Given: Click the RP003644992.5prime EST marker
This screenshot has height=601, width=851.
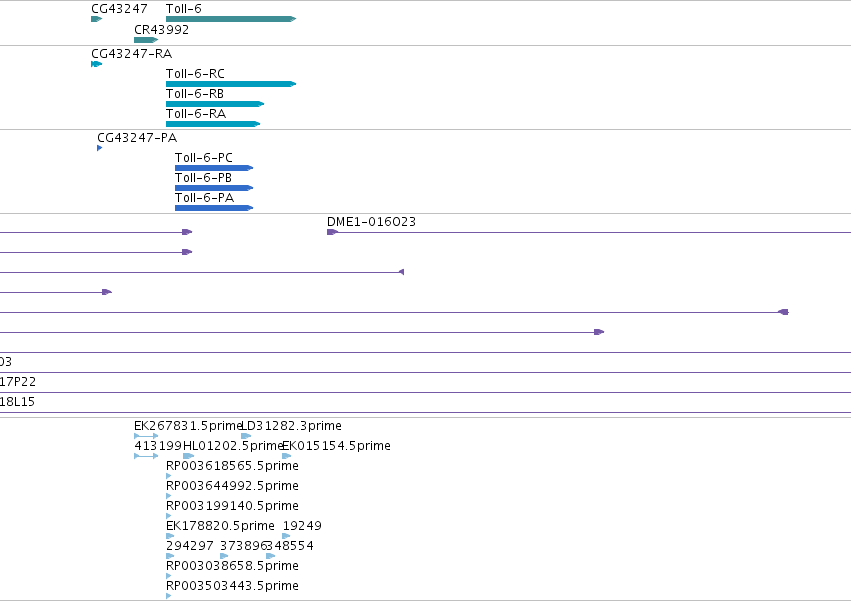Looking at the screenshot, I should (169, 496).
